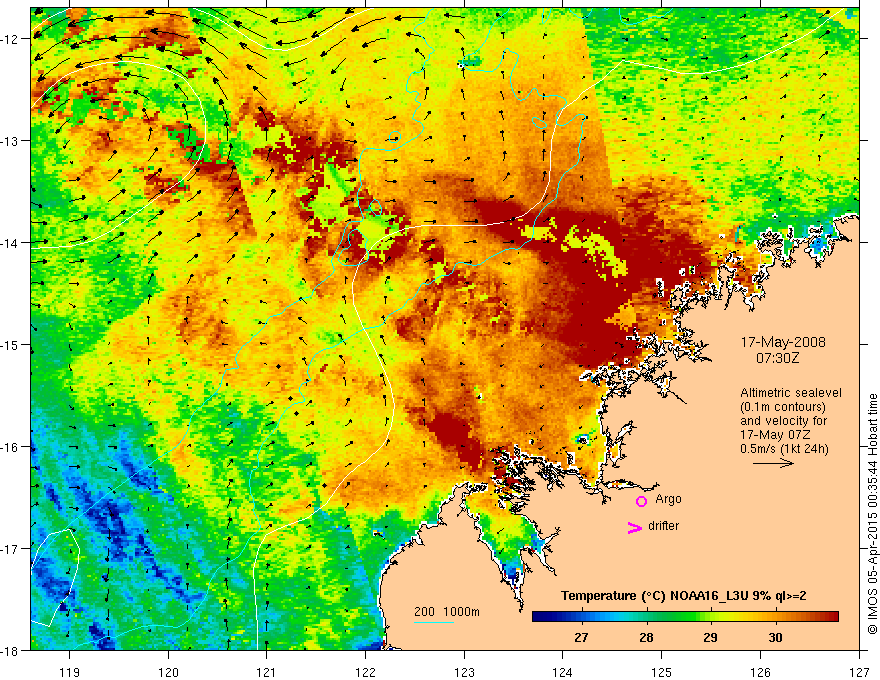Click the longitude axis label '125'
This screenshot has height=680, width=880.
(662, 672)
